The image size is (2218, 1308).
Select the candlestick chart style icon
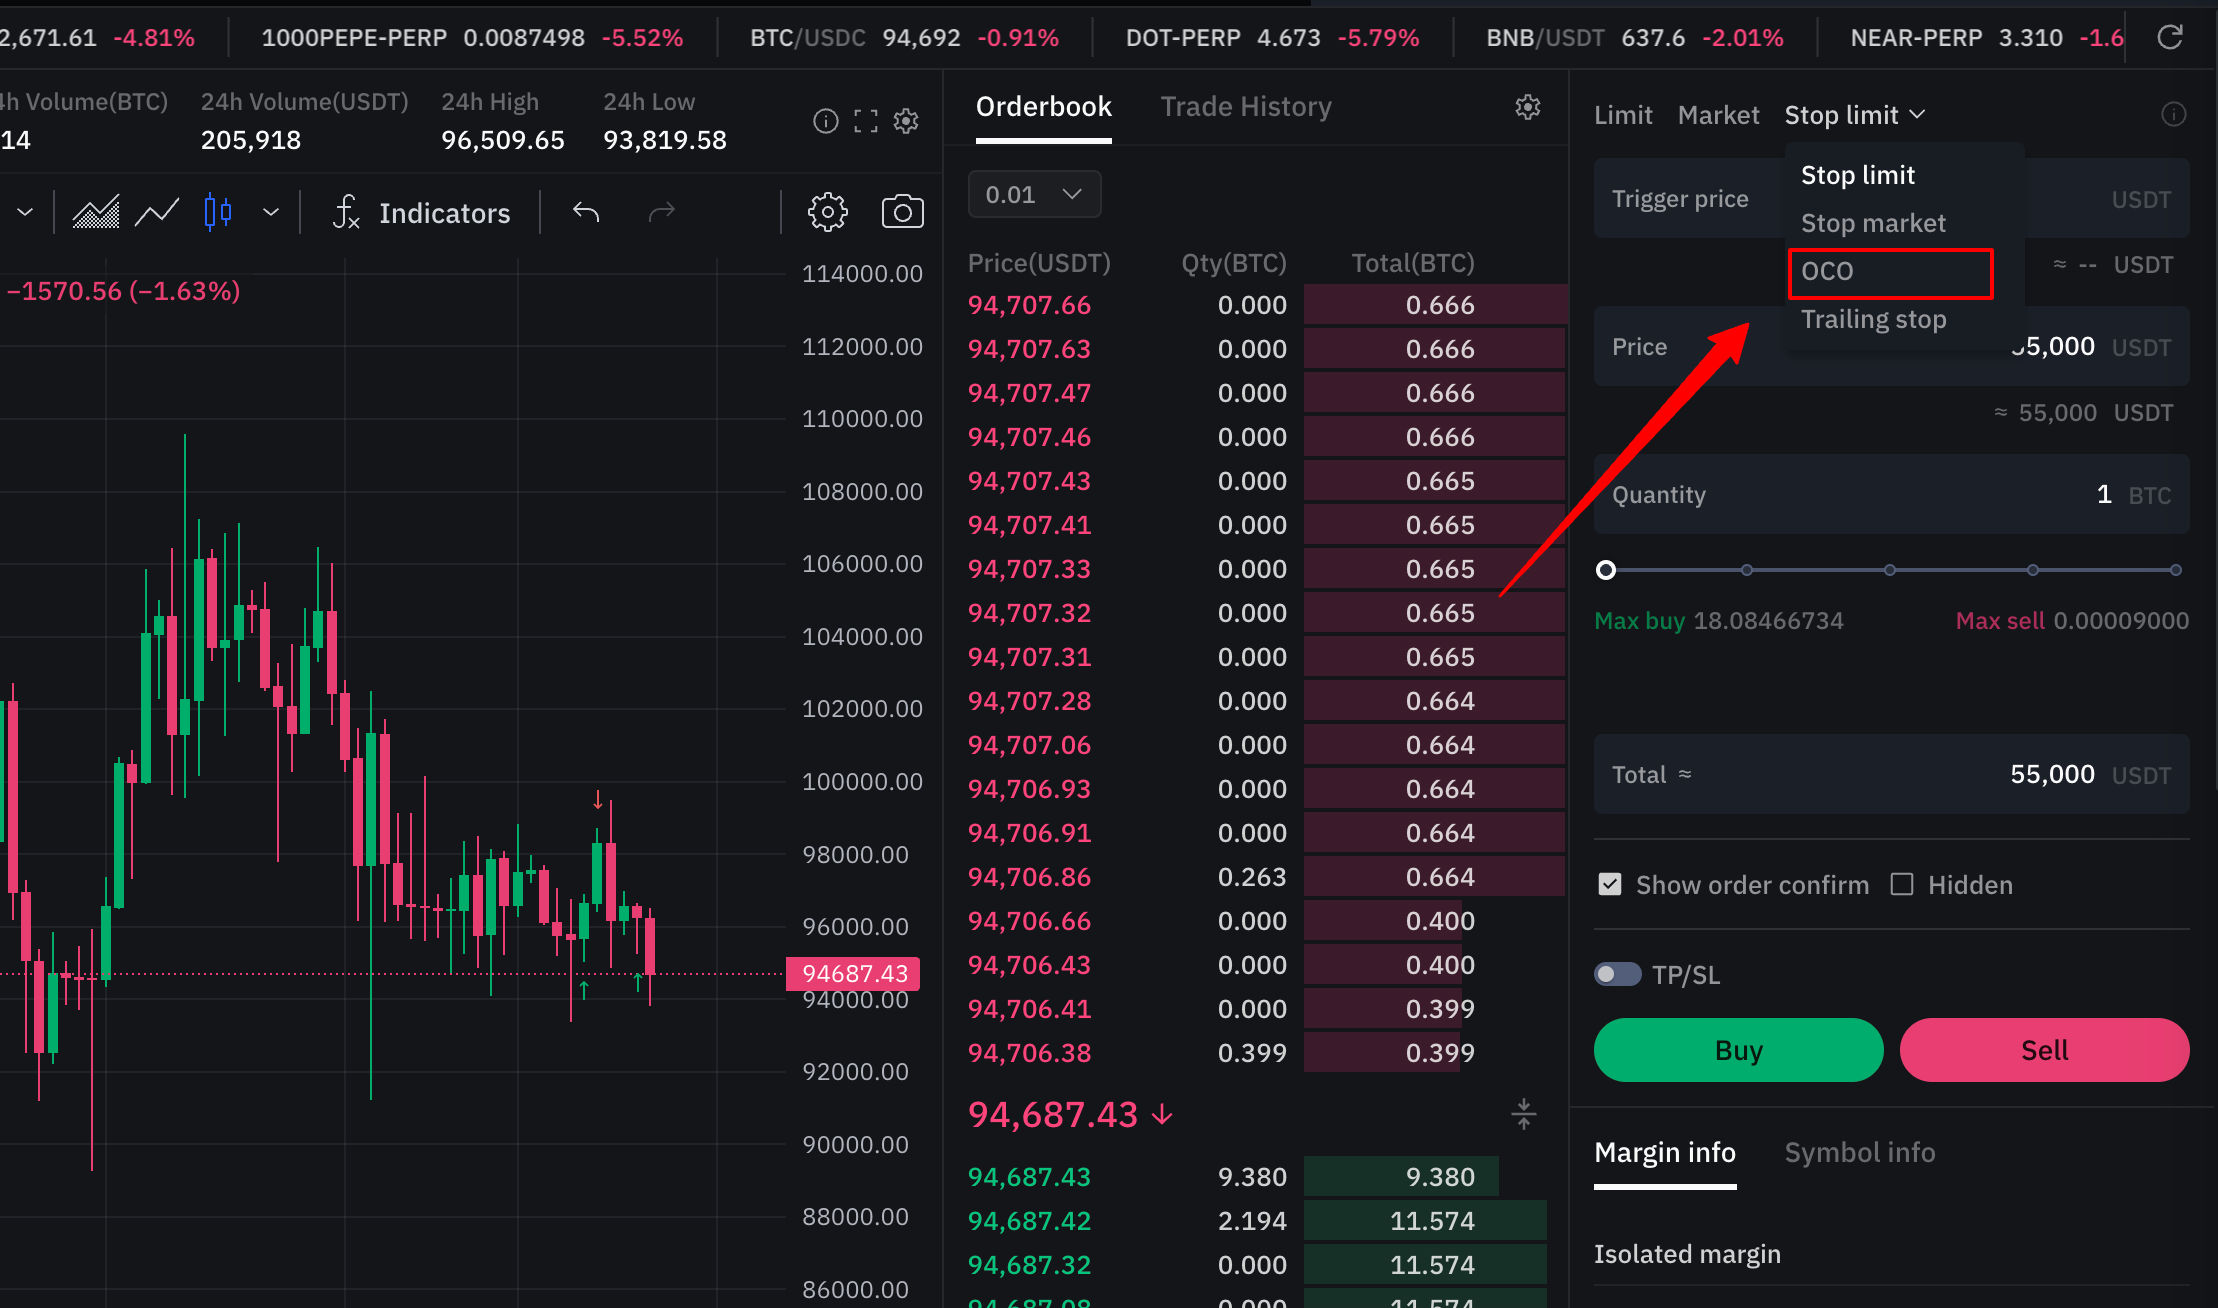click(x=218, y=212)
